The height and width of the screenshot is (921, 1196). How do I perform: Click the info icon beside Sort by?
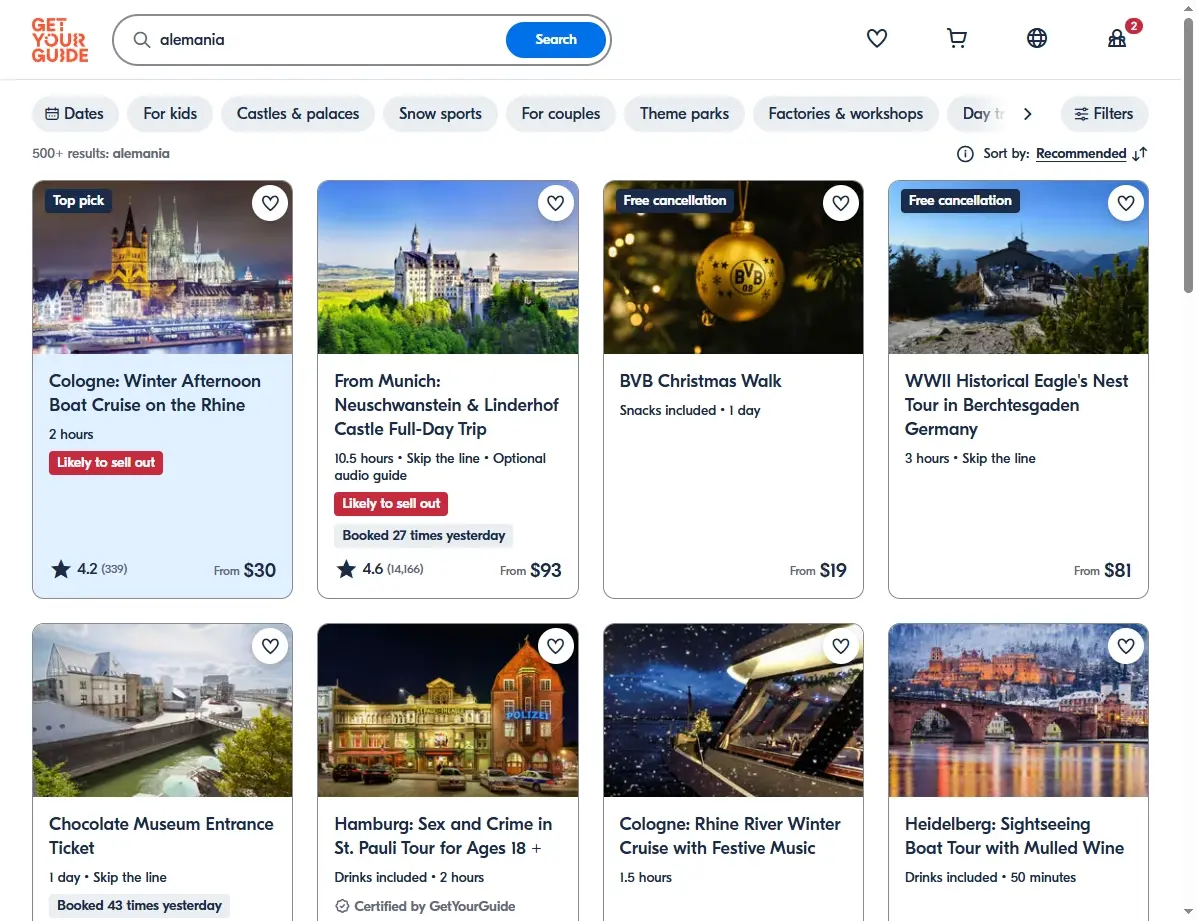click(965, 154)
